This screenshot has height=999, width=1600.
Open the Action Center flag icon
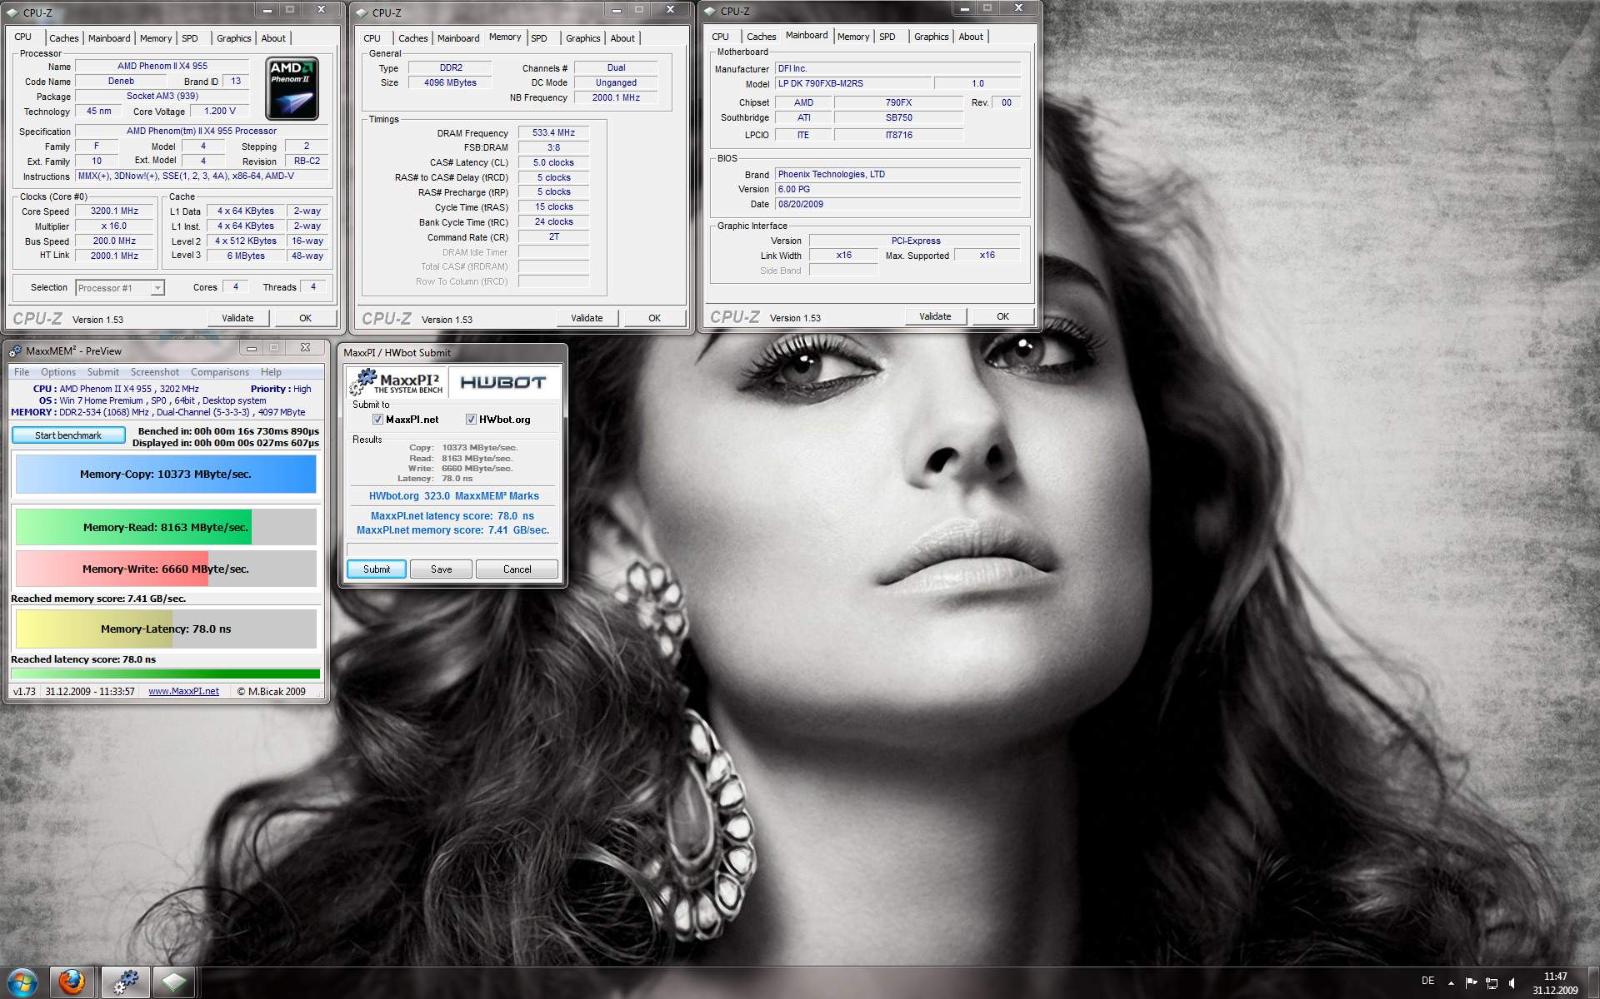point(1471,983)
